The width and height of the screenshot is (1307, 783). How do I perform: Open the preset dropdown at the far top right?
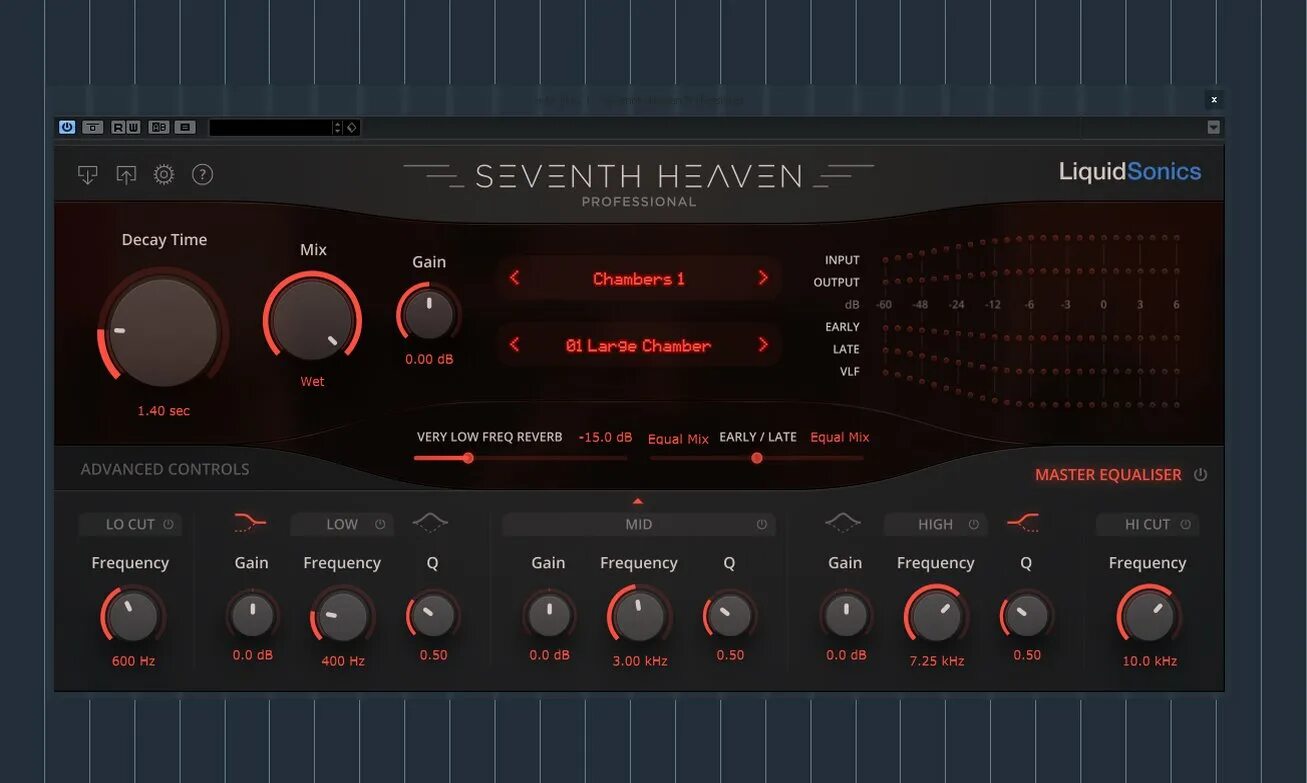pyautogui.click(x=1213, y=127)
